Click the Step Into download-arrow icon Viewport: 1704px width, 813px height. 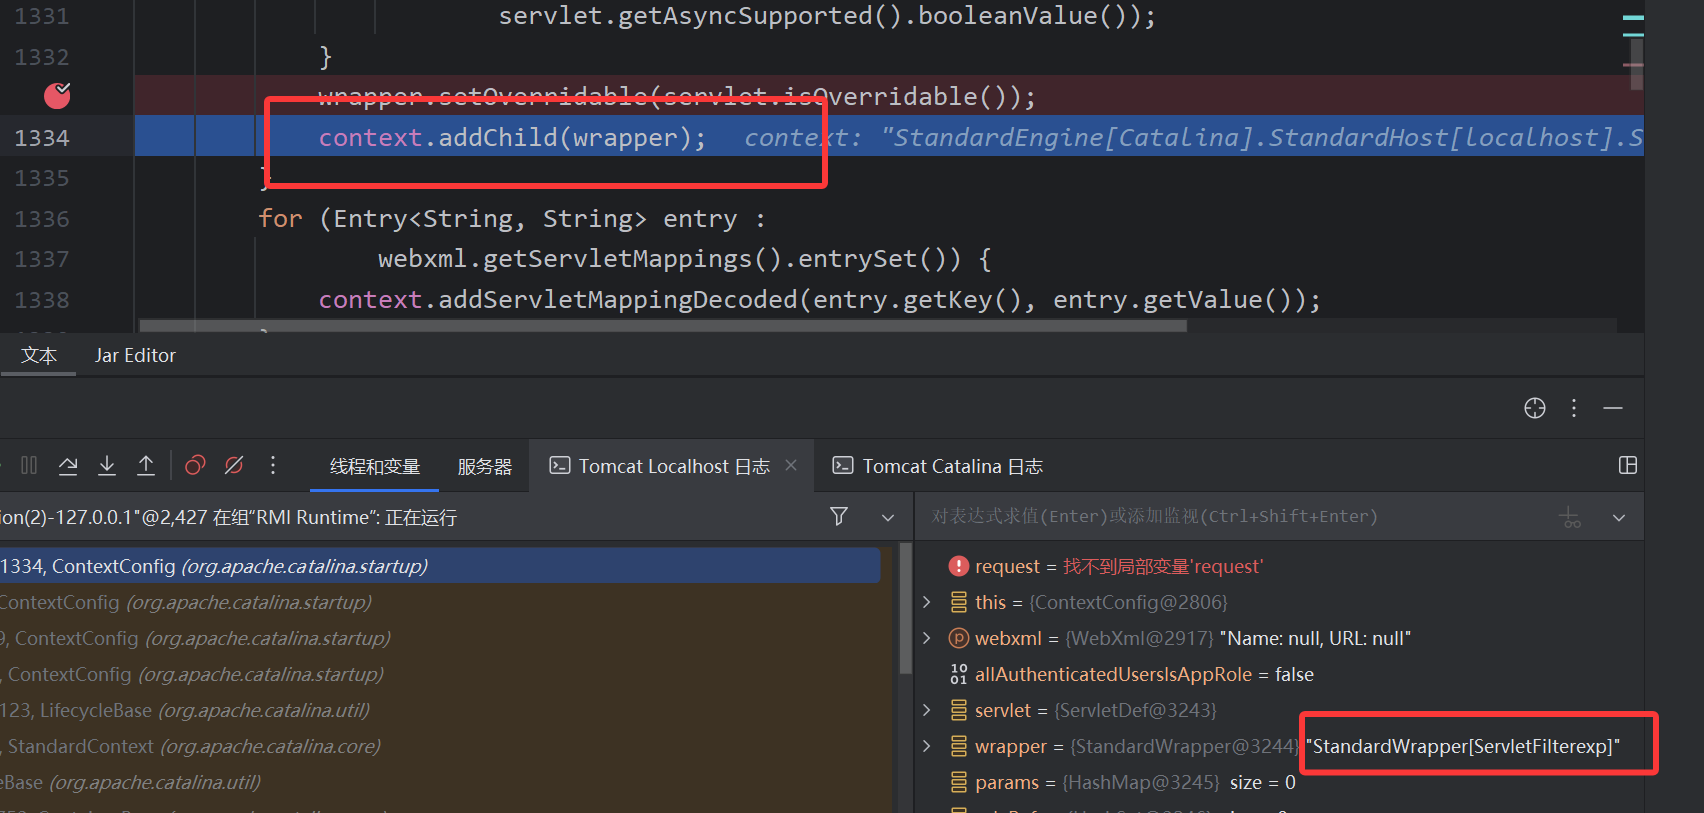(107, 466)
